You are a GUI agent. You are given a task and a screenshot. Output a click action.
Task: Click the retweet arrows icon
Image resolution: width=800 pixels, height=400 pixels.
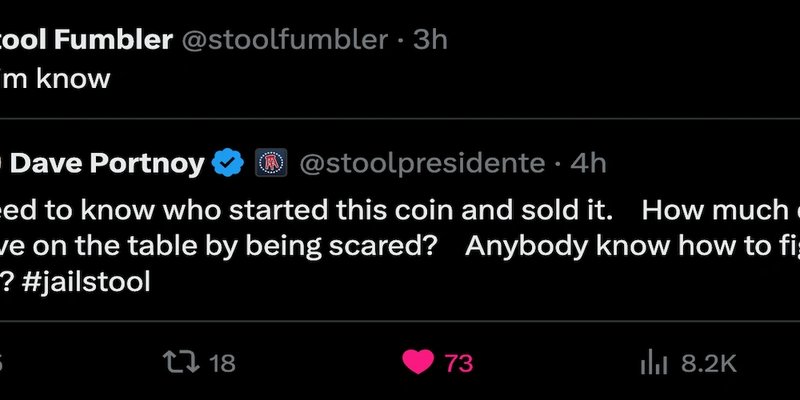click(x=181, y=363)
